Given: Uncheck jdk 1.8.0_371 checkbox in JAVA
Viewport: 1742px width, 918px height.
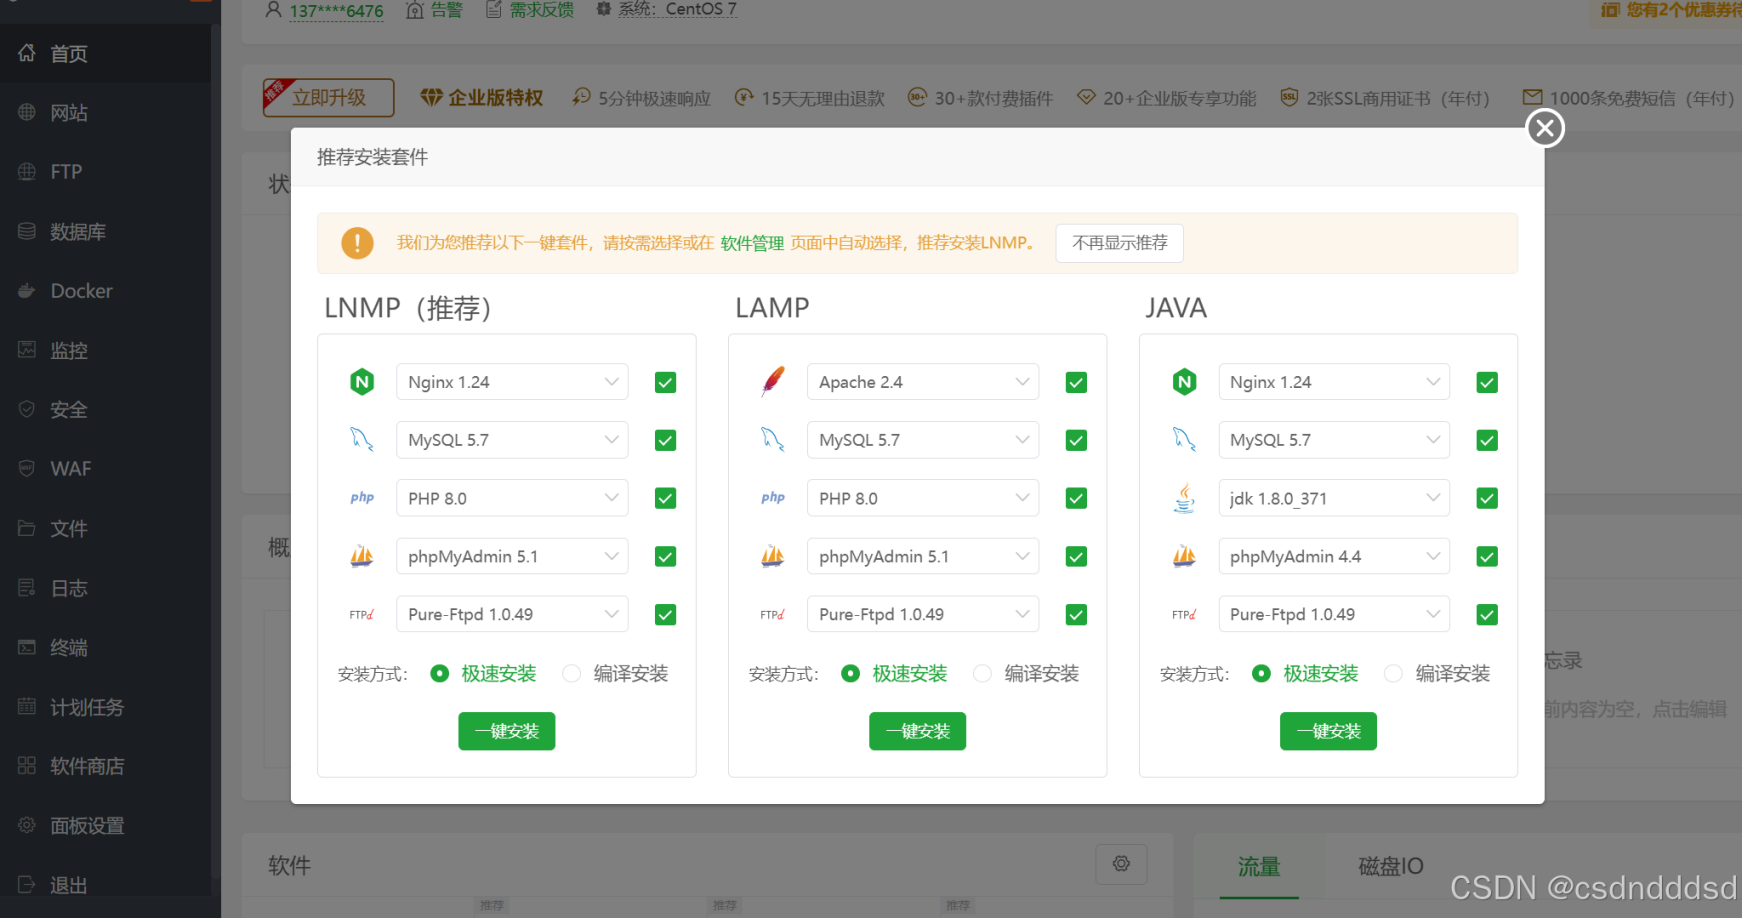Looking at the screenshot, I should (x=1487, y=498).
